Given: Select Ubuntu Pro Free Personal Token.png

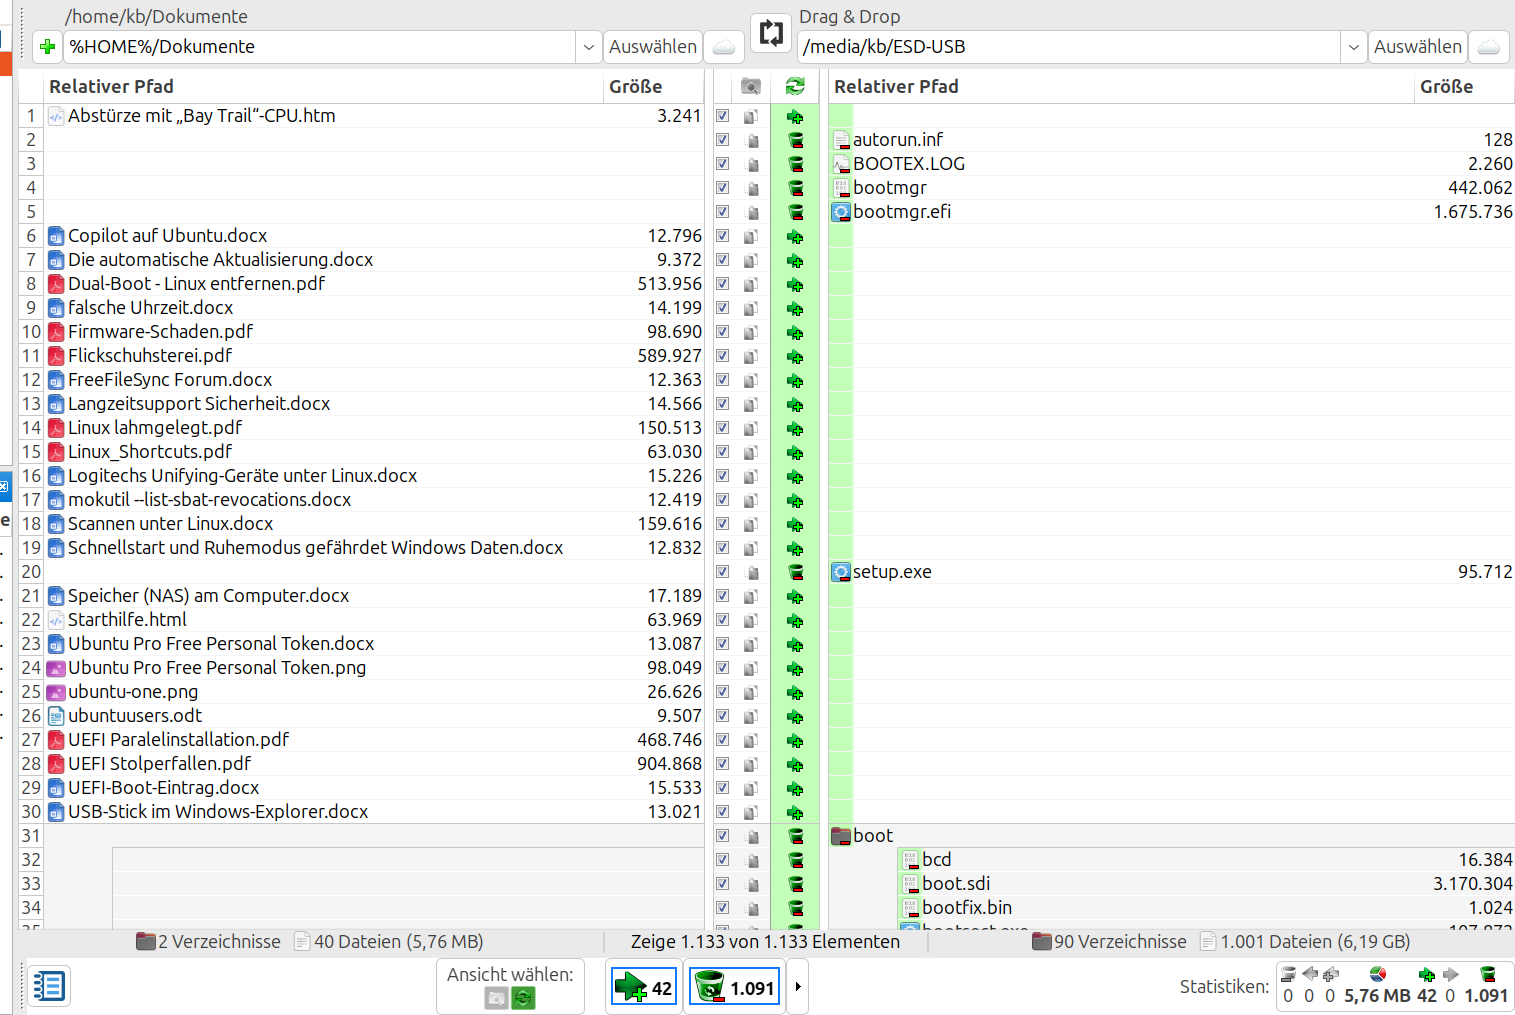Looking at the screenshot, I should pos(217,668).
